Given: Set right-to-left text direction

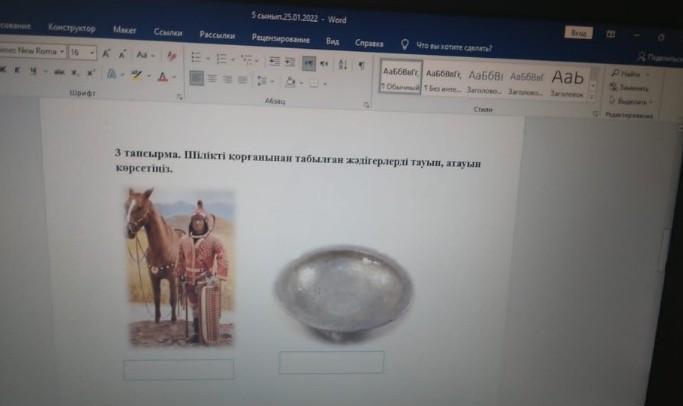Looking at the screenshot, I should coord(324,64).
